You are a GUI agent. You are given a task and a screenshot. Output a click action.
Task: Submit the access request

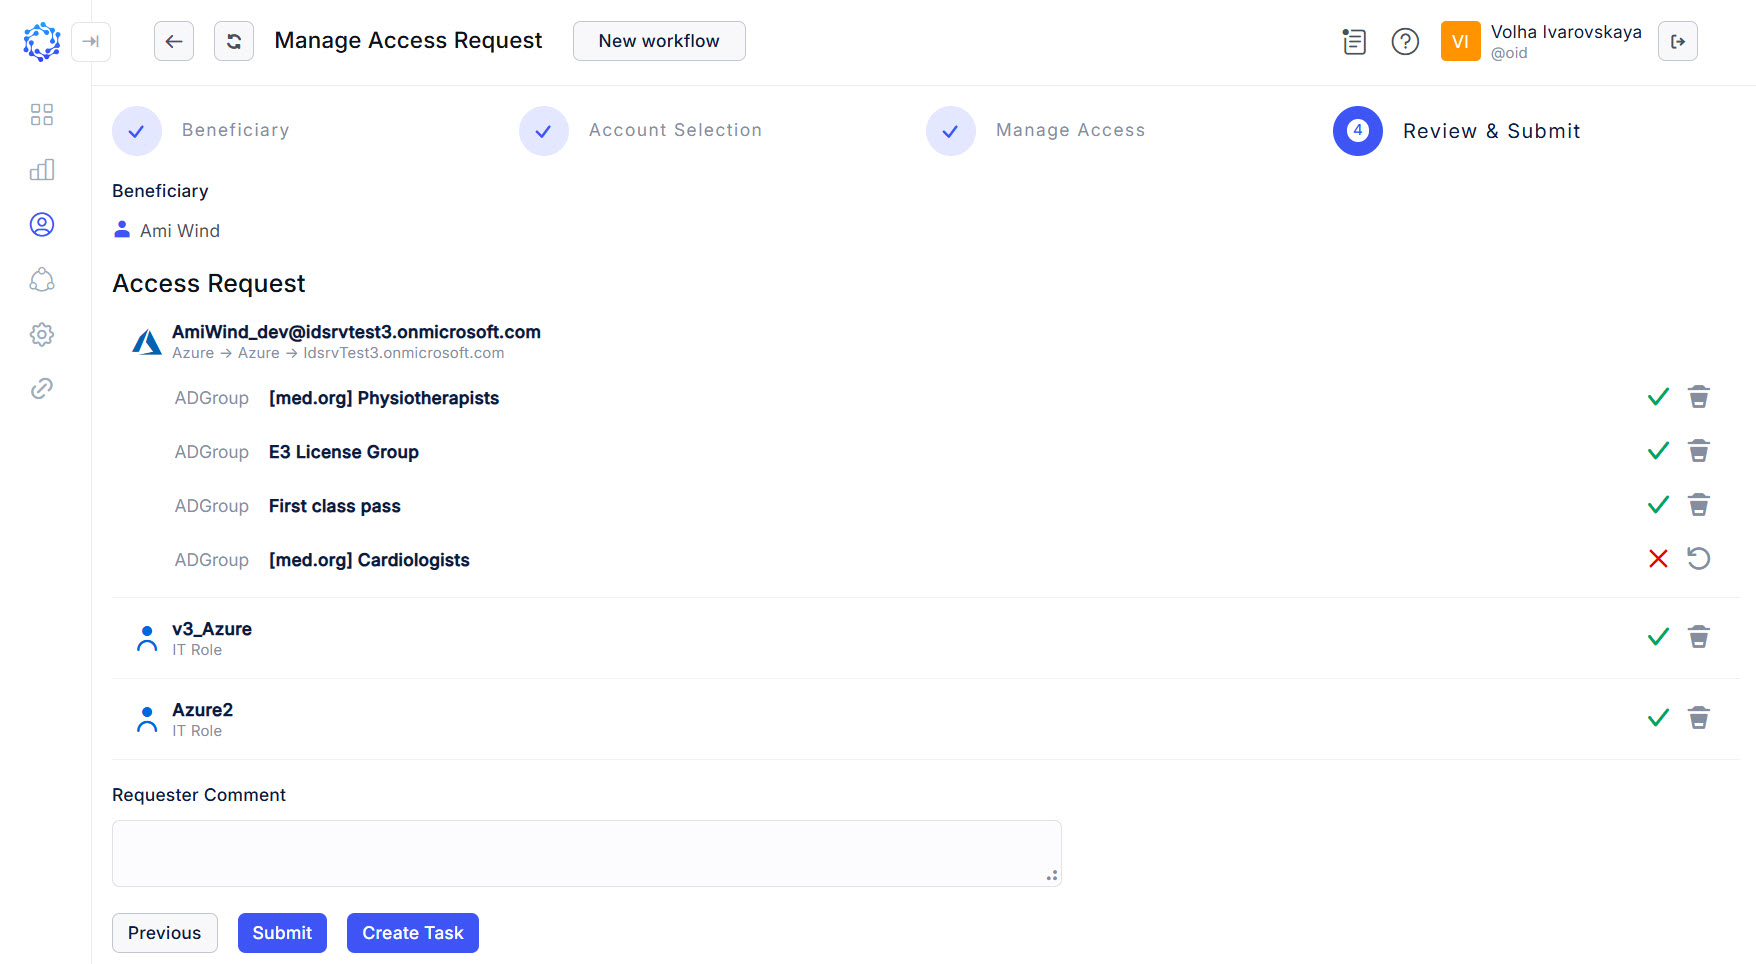[282, 933]
